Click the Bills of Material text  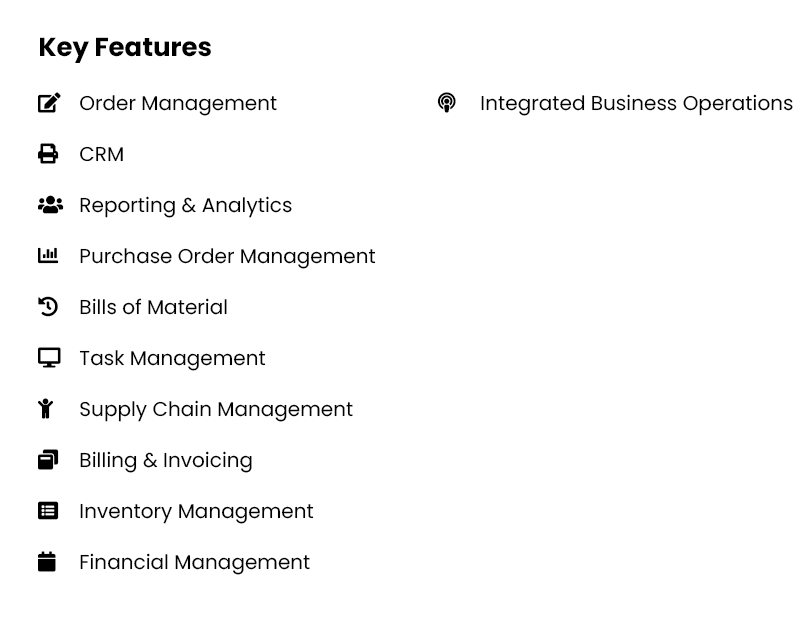tap(153, 307)
